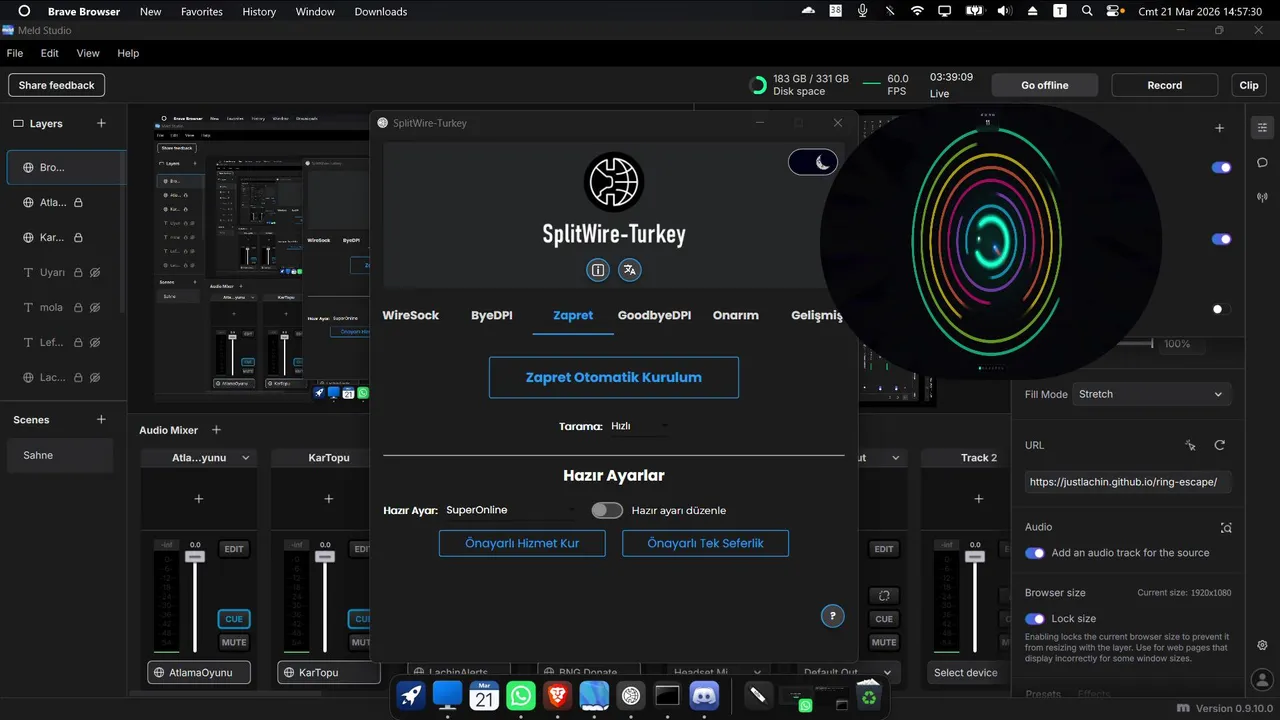
Task: Open the AtlamaOyunu source selector
Action: pyautogui.click(x=198, y=672)
